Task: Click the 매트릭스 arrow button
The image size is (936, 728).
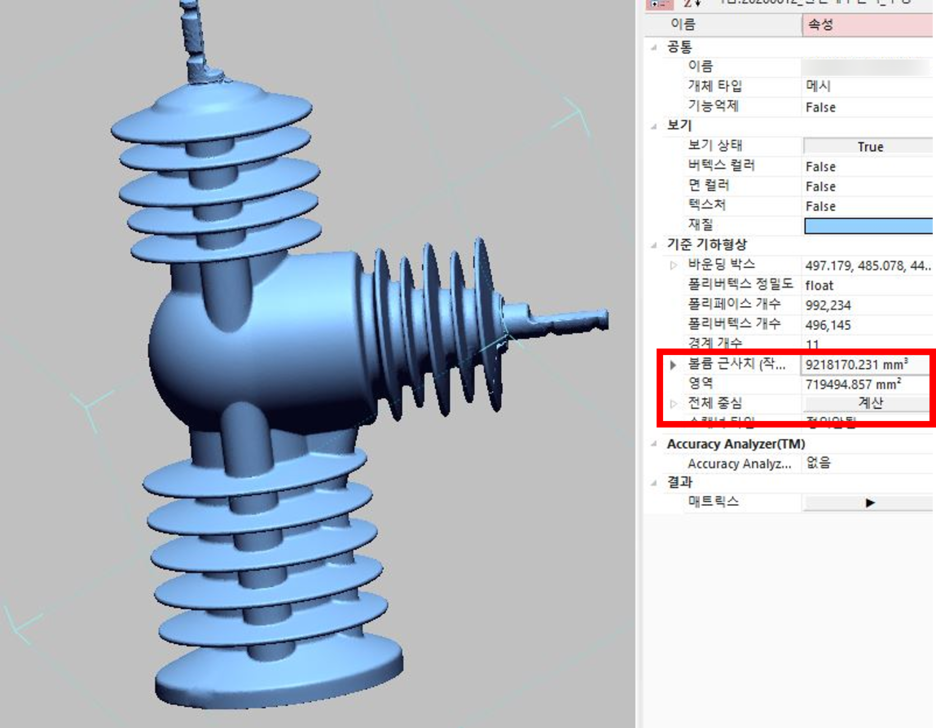Action: point(869,502)
